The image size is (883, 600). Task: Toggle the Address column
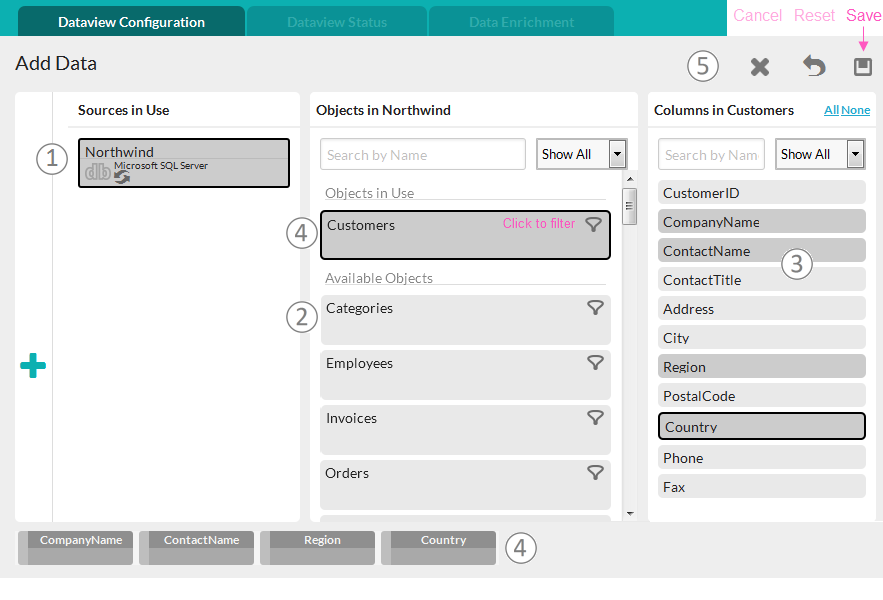(x=761, y=308)
